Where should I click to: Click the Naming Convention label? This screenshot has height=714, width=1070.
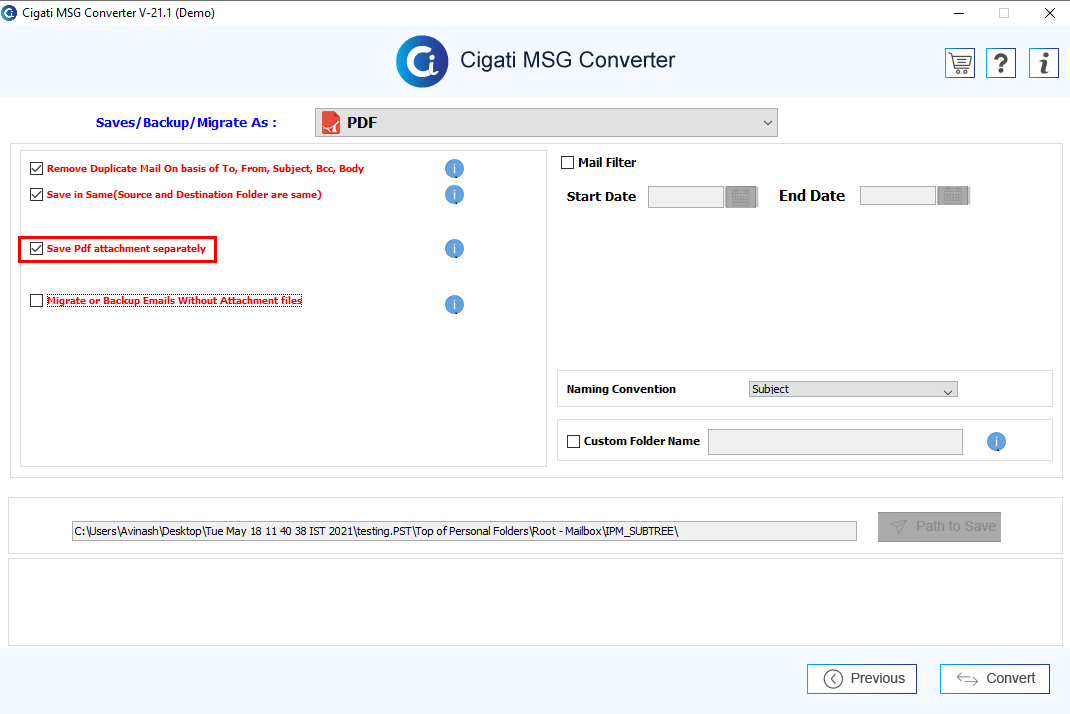pyautogui.click(x=621, y=389)
